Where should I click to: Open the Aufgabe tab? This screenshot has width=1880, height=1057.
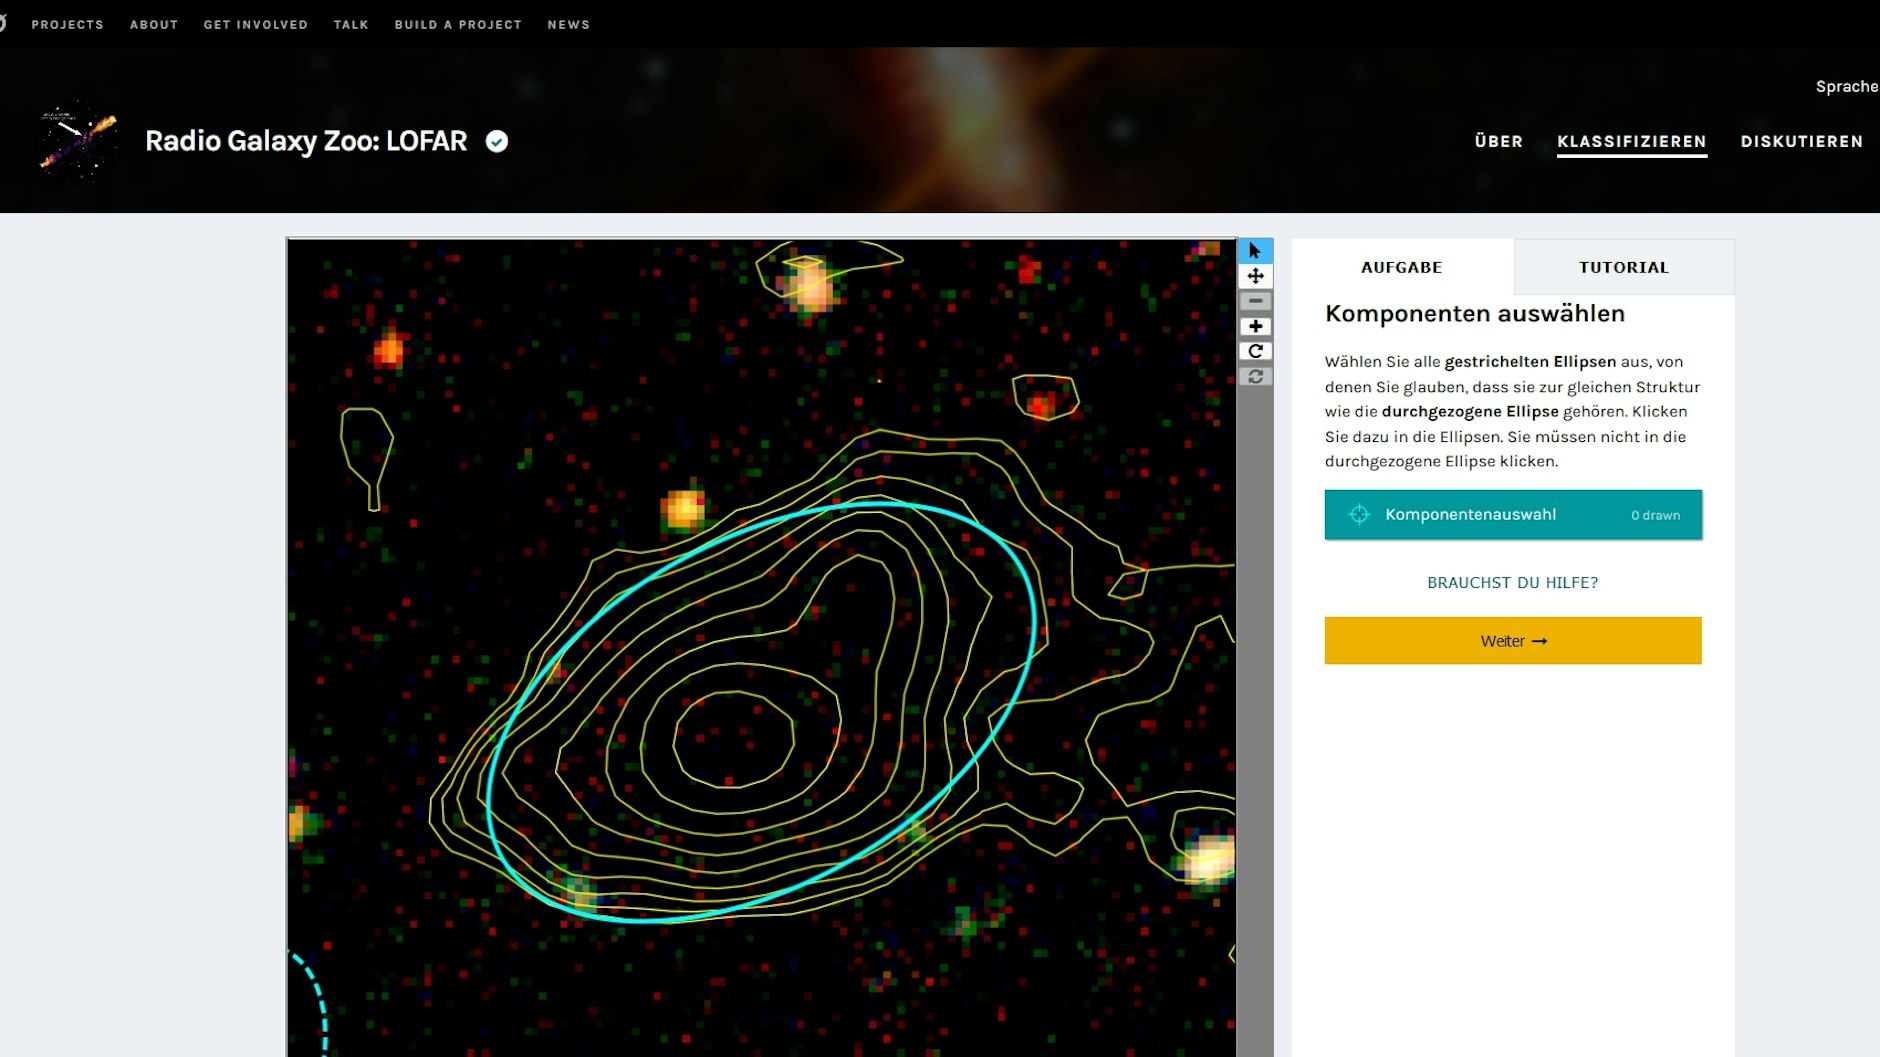pyautogui.click(x=1401, y=267)
